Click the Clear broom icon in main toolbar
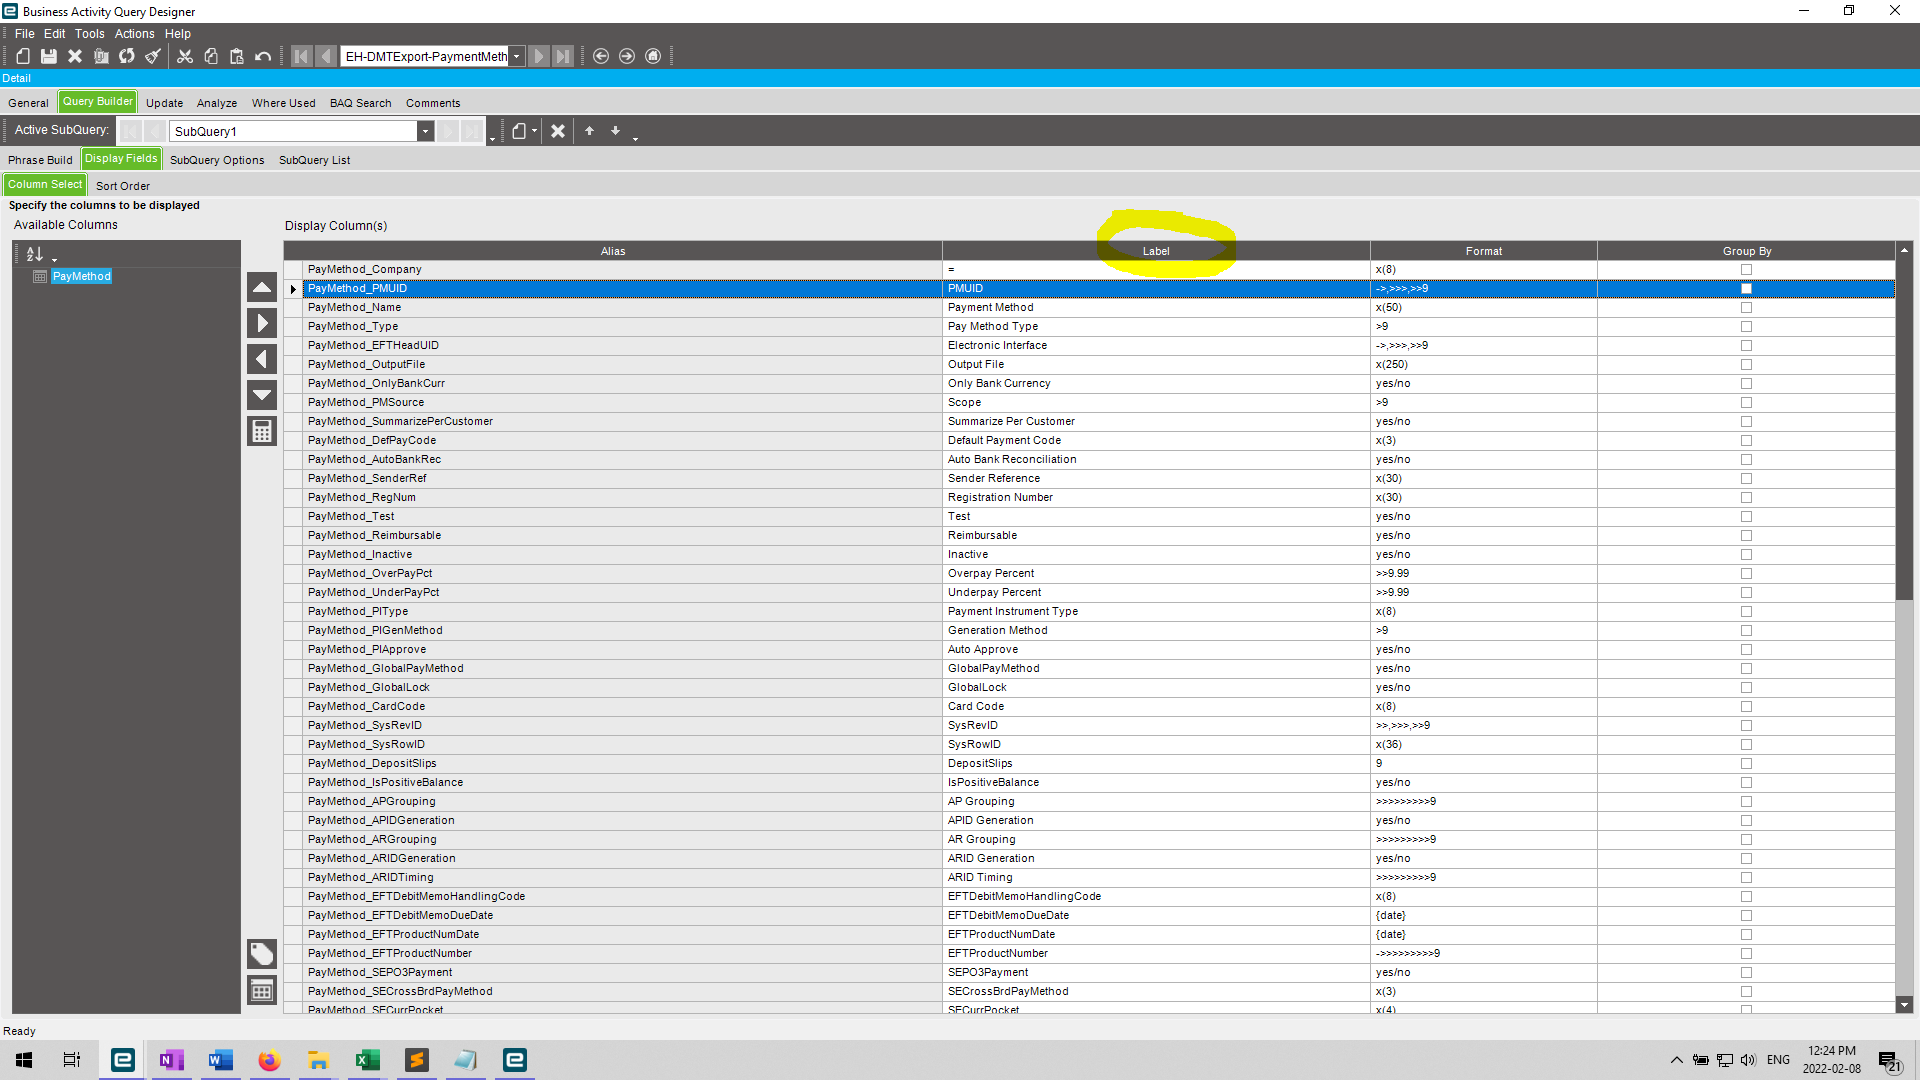This screenshot has width=1920, height=1080. 153,56
